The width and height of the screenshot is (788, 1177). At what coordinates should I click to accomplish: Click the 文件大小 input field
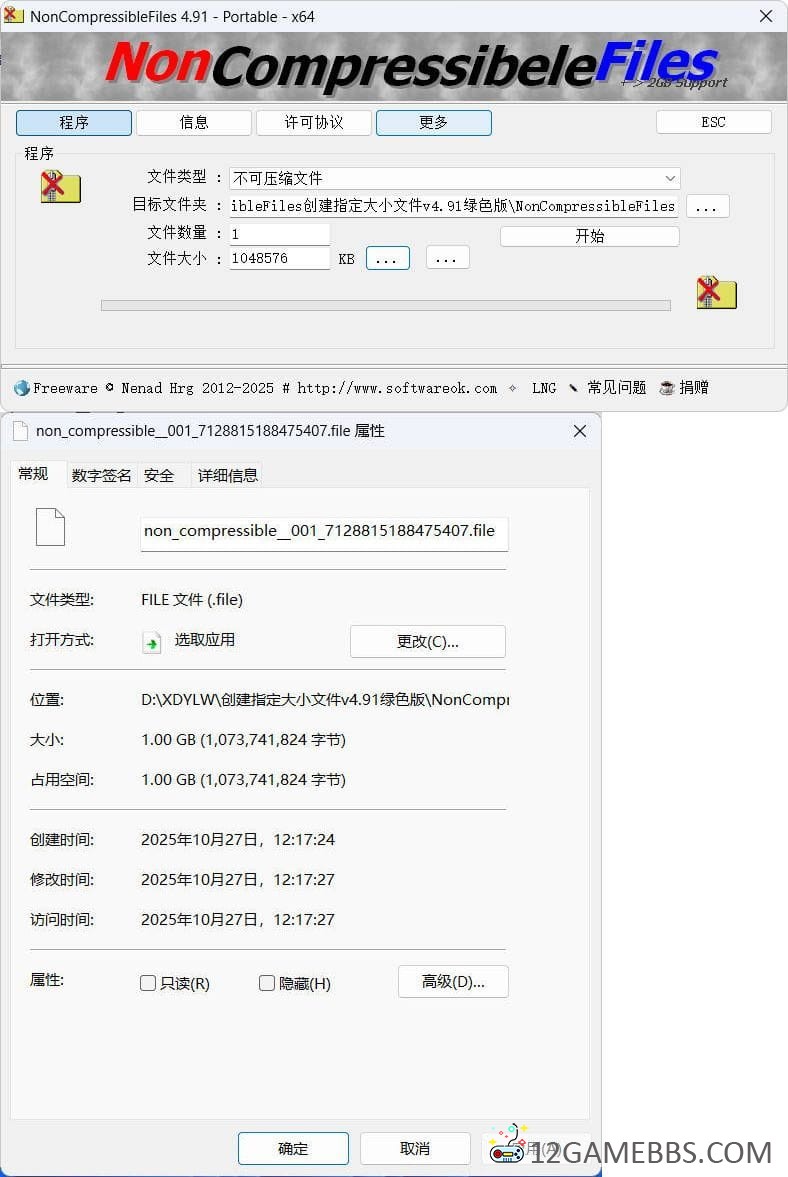pyautogui.click(x=279, y=258)
